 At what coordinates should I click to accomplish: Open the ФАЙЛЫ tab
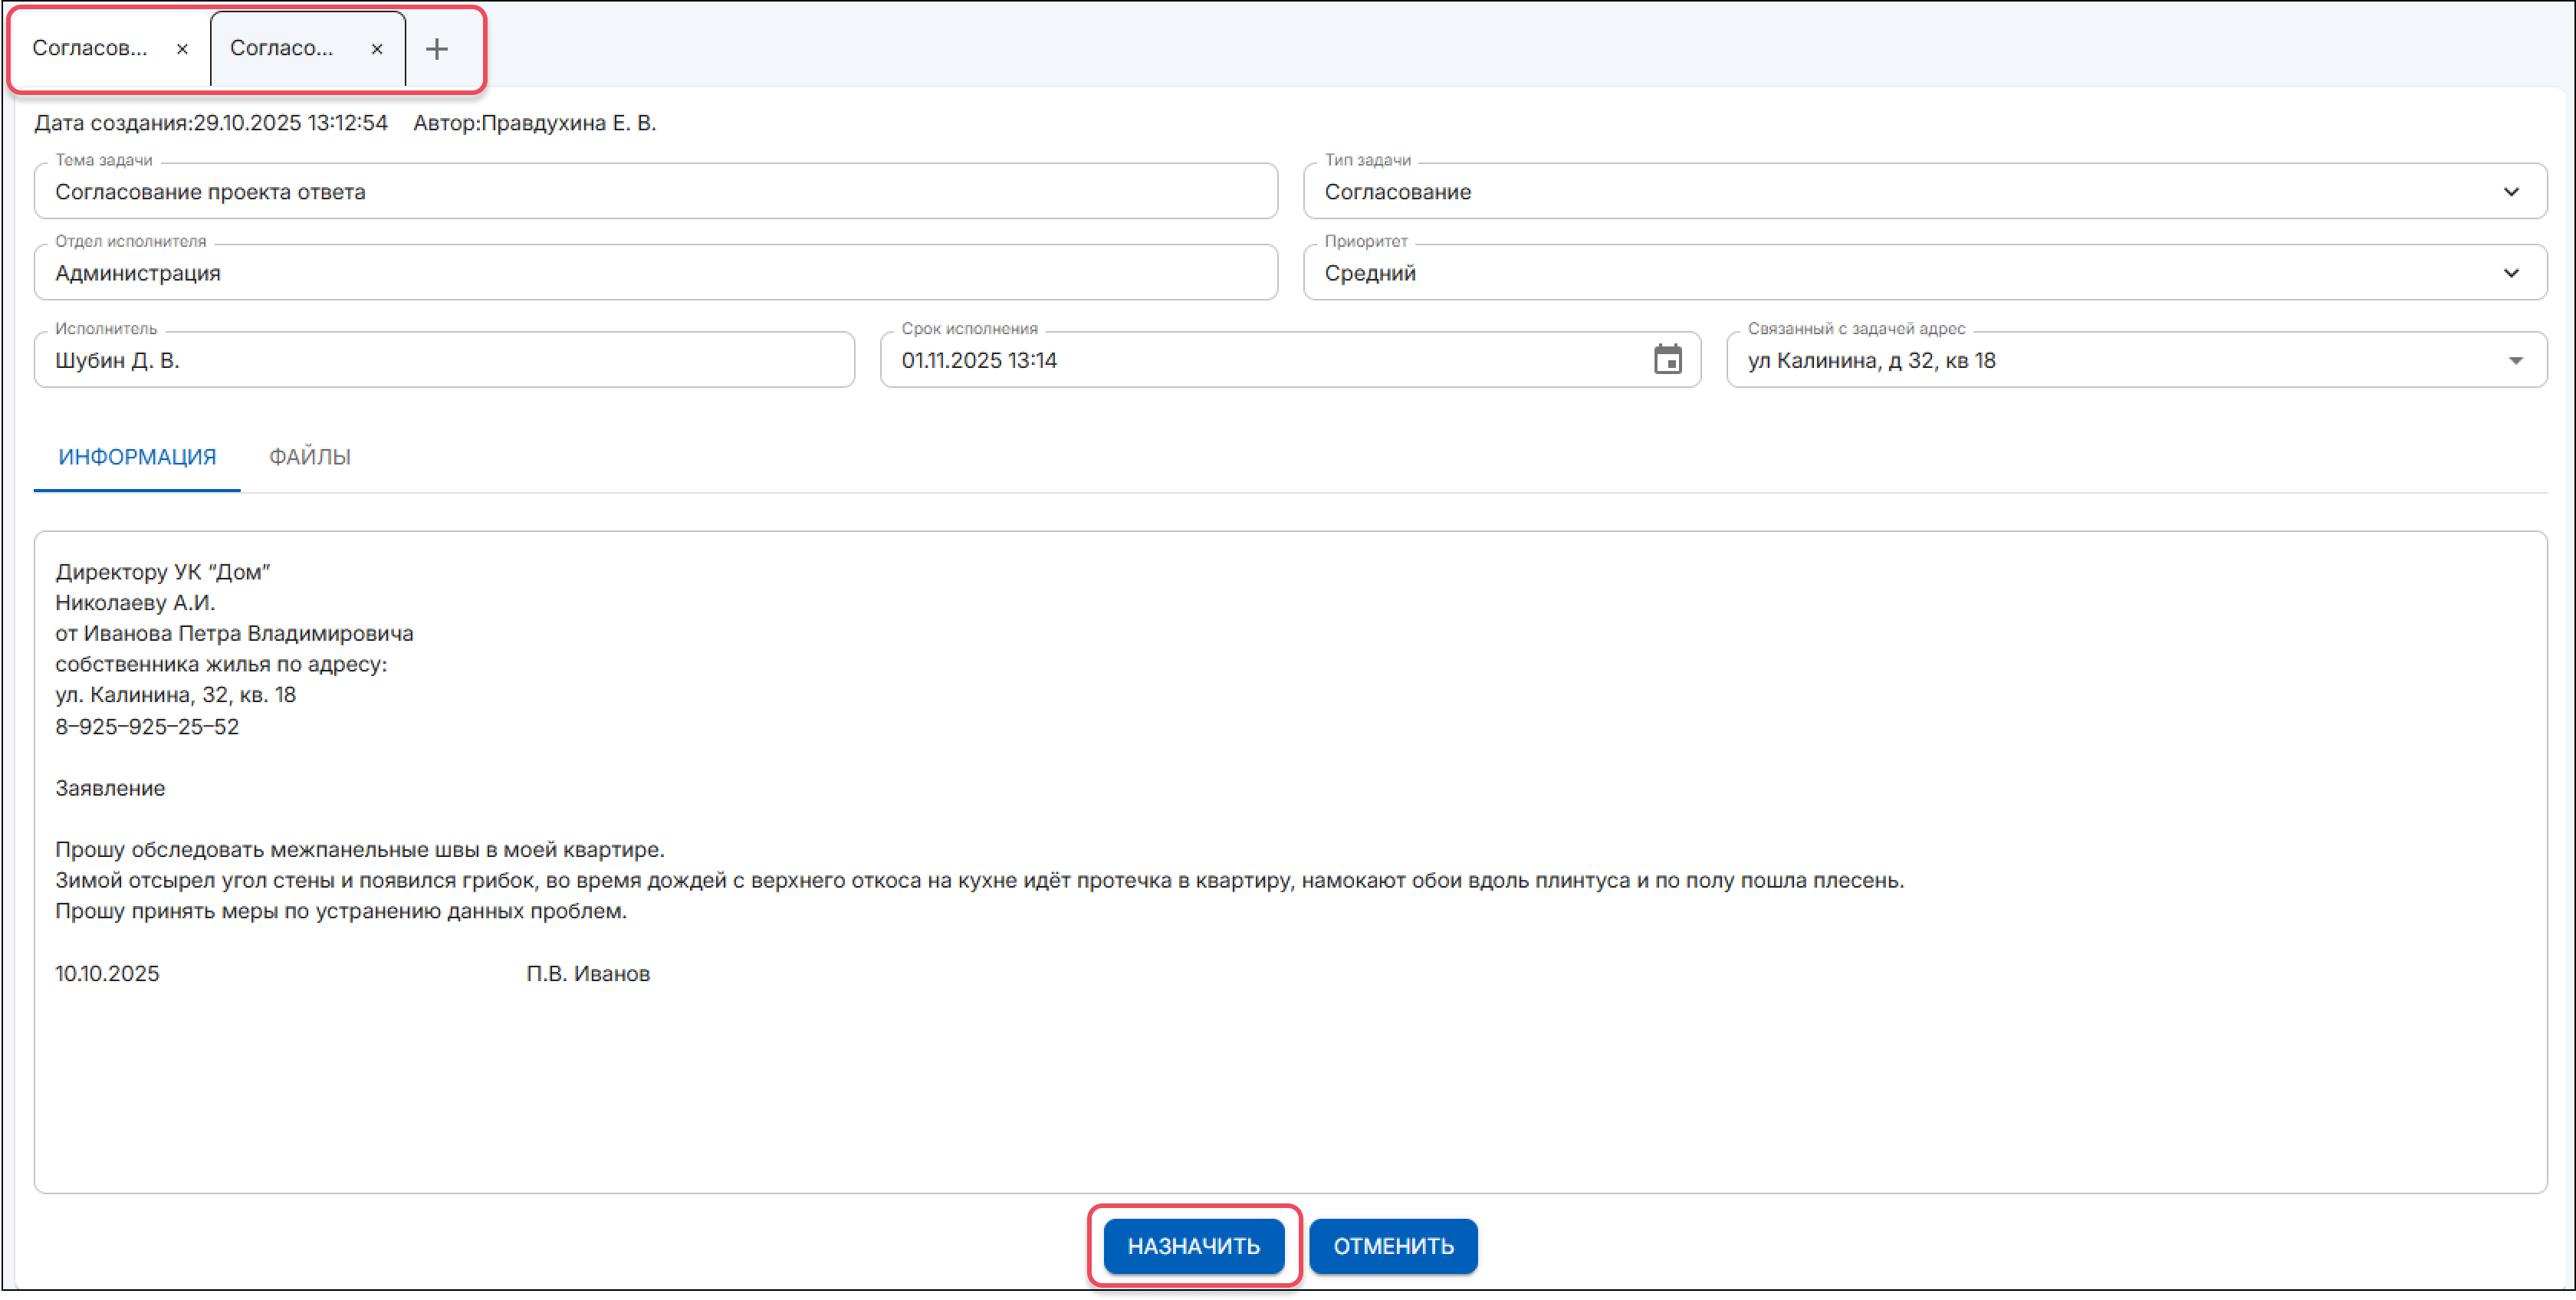[310, 457]
